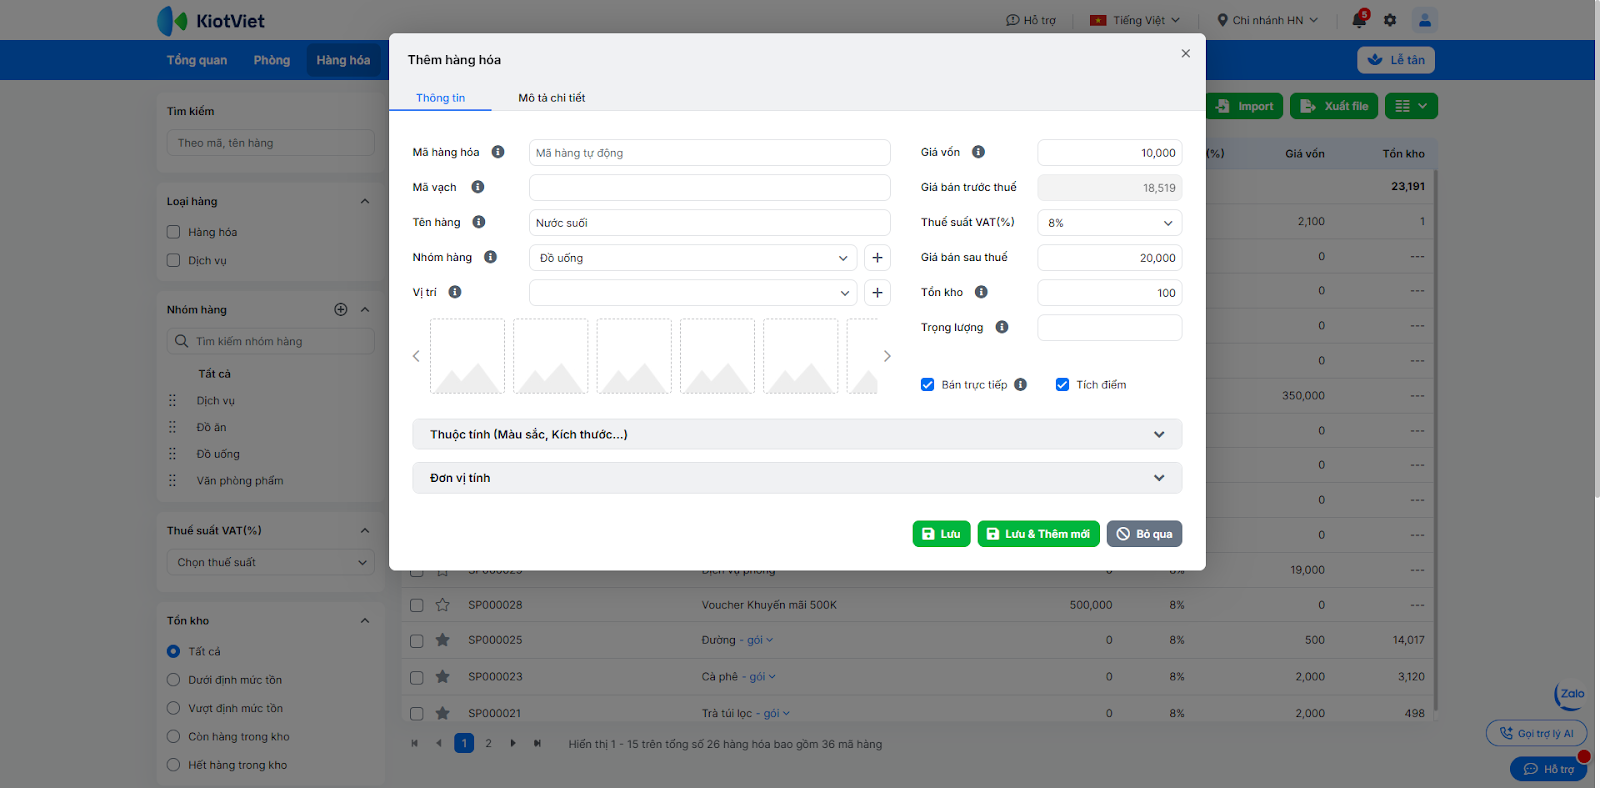Click the KiotViet logo
1600x788 pixels.
211,20
